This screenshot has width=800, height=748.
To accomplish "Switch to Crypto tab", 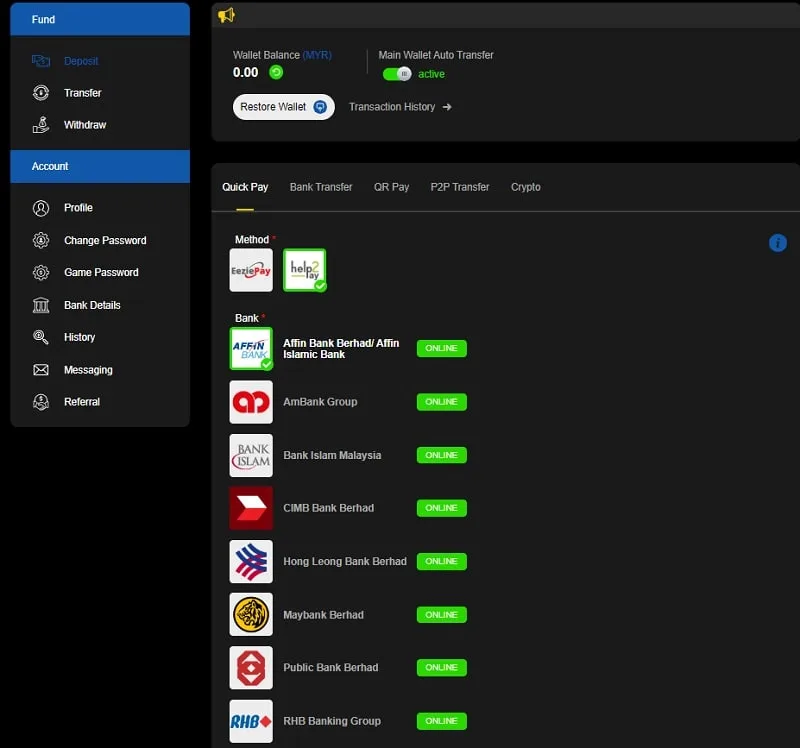I will tap(526, 187).
